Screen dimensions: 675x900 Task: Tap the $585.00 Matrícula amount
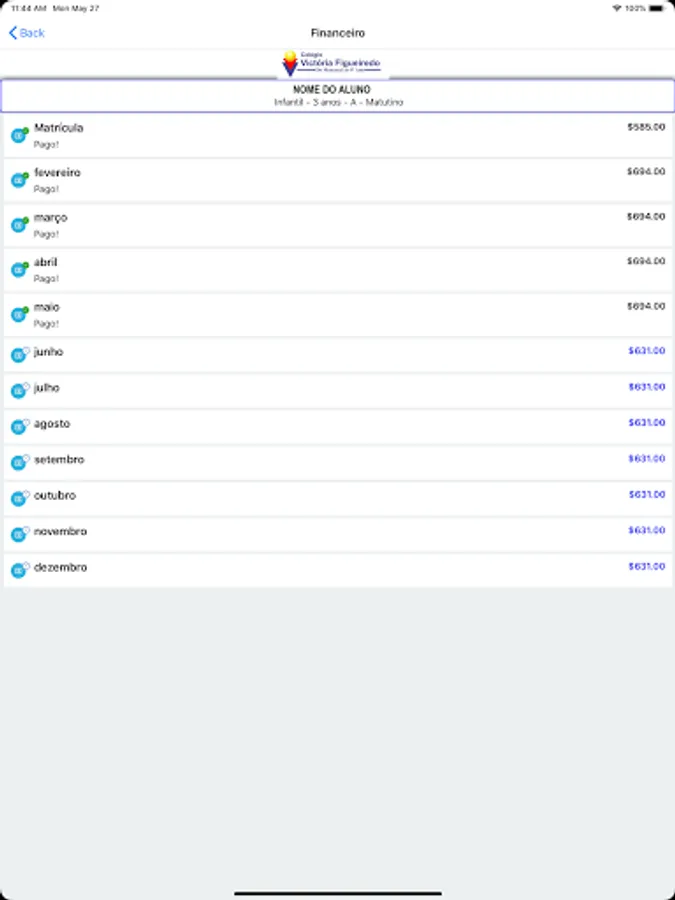[x=646, y=127]
